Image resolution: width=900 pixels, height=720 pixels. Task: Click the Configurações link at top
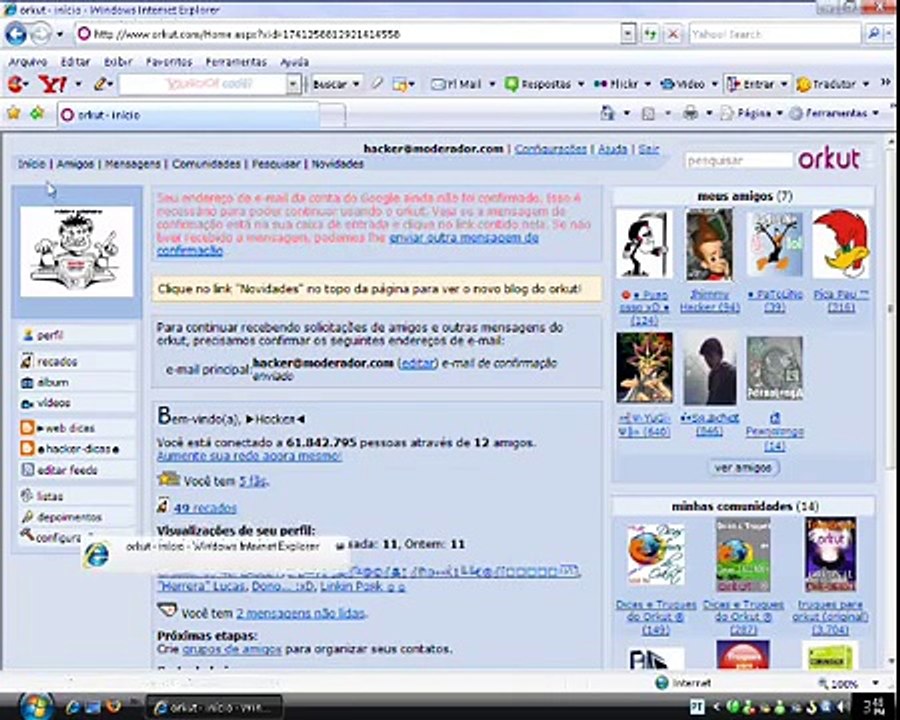pyautogui.click(x=550, y=149)
